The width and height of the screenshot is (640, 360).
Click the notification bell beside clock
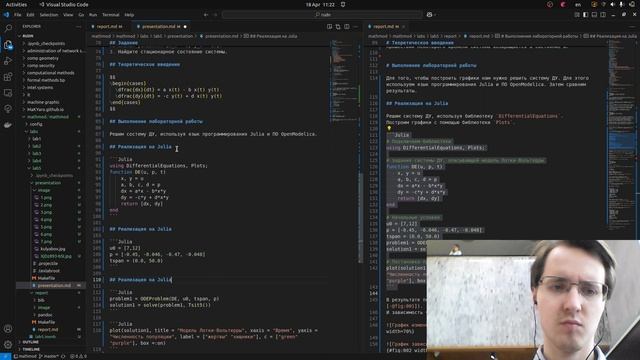point(343,4)
